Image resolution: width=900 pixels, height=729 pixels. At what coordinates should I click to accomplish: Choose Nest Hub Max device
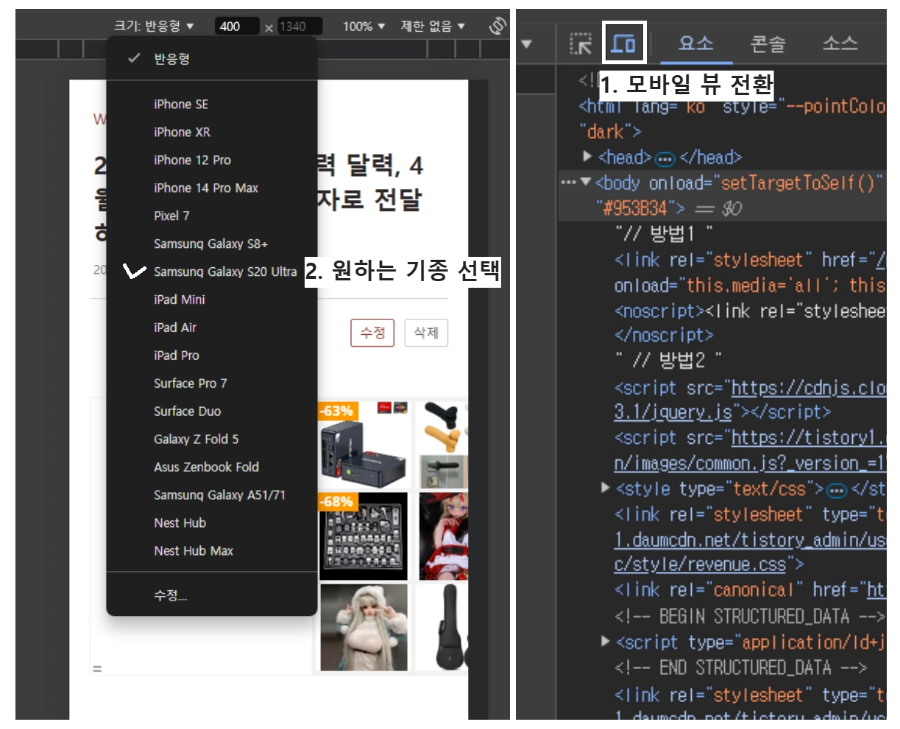tap(212, 551)
